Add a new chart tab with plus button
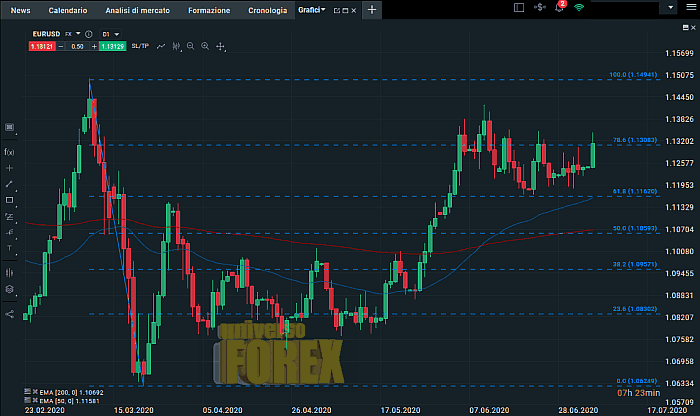Image resolution: width=700 pixels, height=416 pixels. click(372, 9)
